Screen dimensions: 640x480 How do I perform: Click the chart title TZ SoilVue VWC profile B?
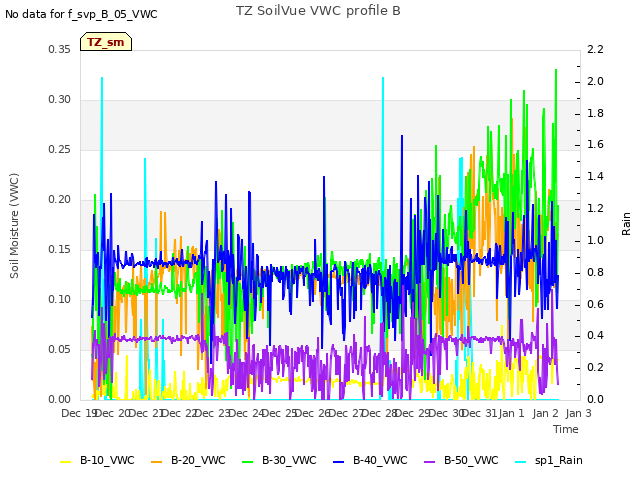click(318, 11)
